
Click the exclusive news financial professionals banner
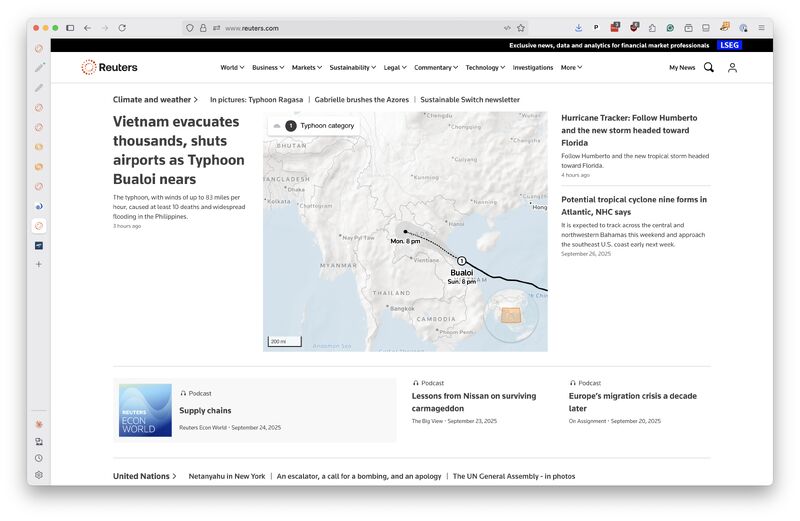pos(609,45)
